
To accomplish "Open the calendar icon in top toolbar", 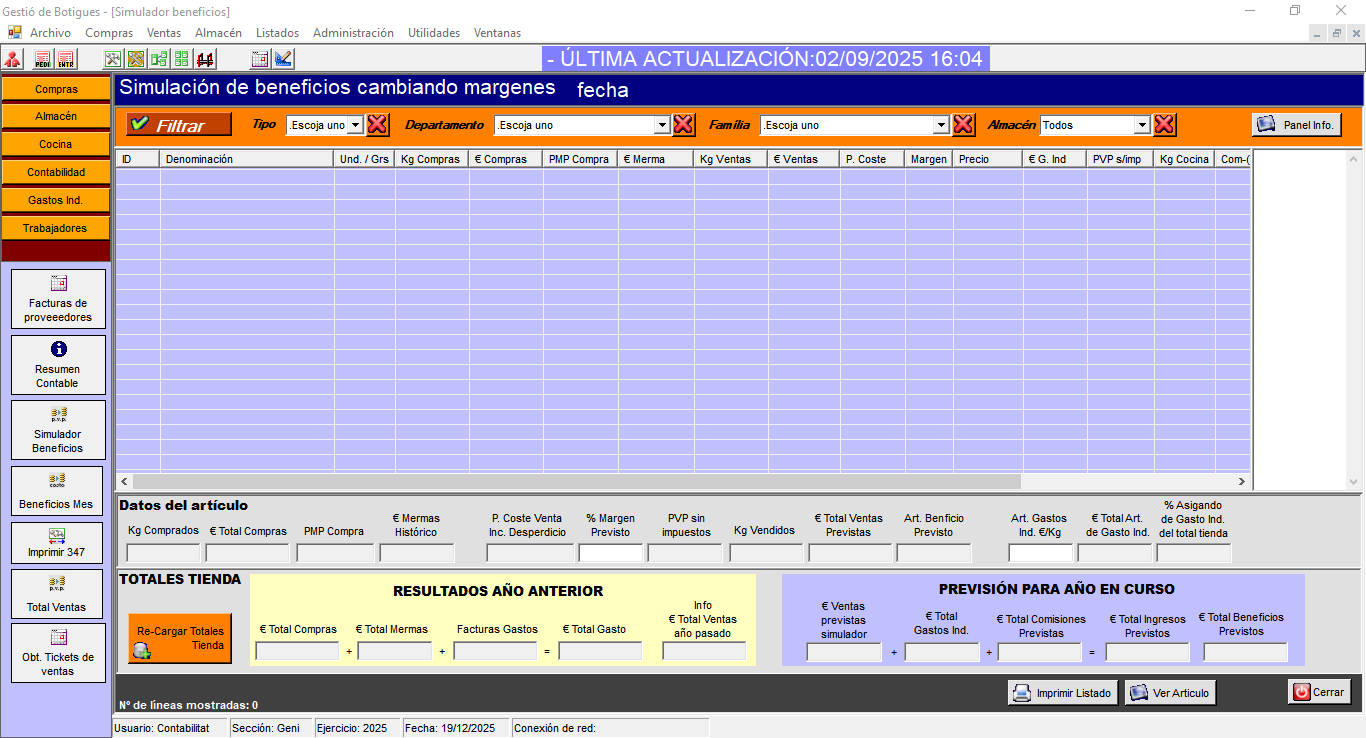I will 260,59.
